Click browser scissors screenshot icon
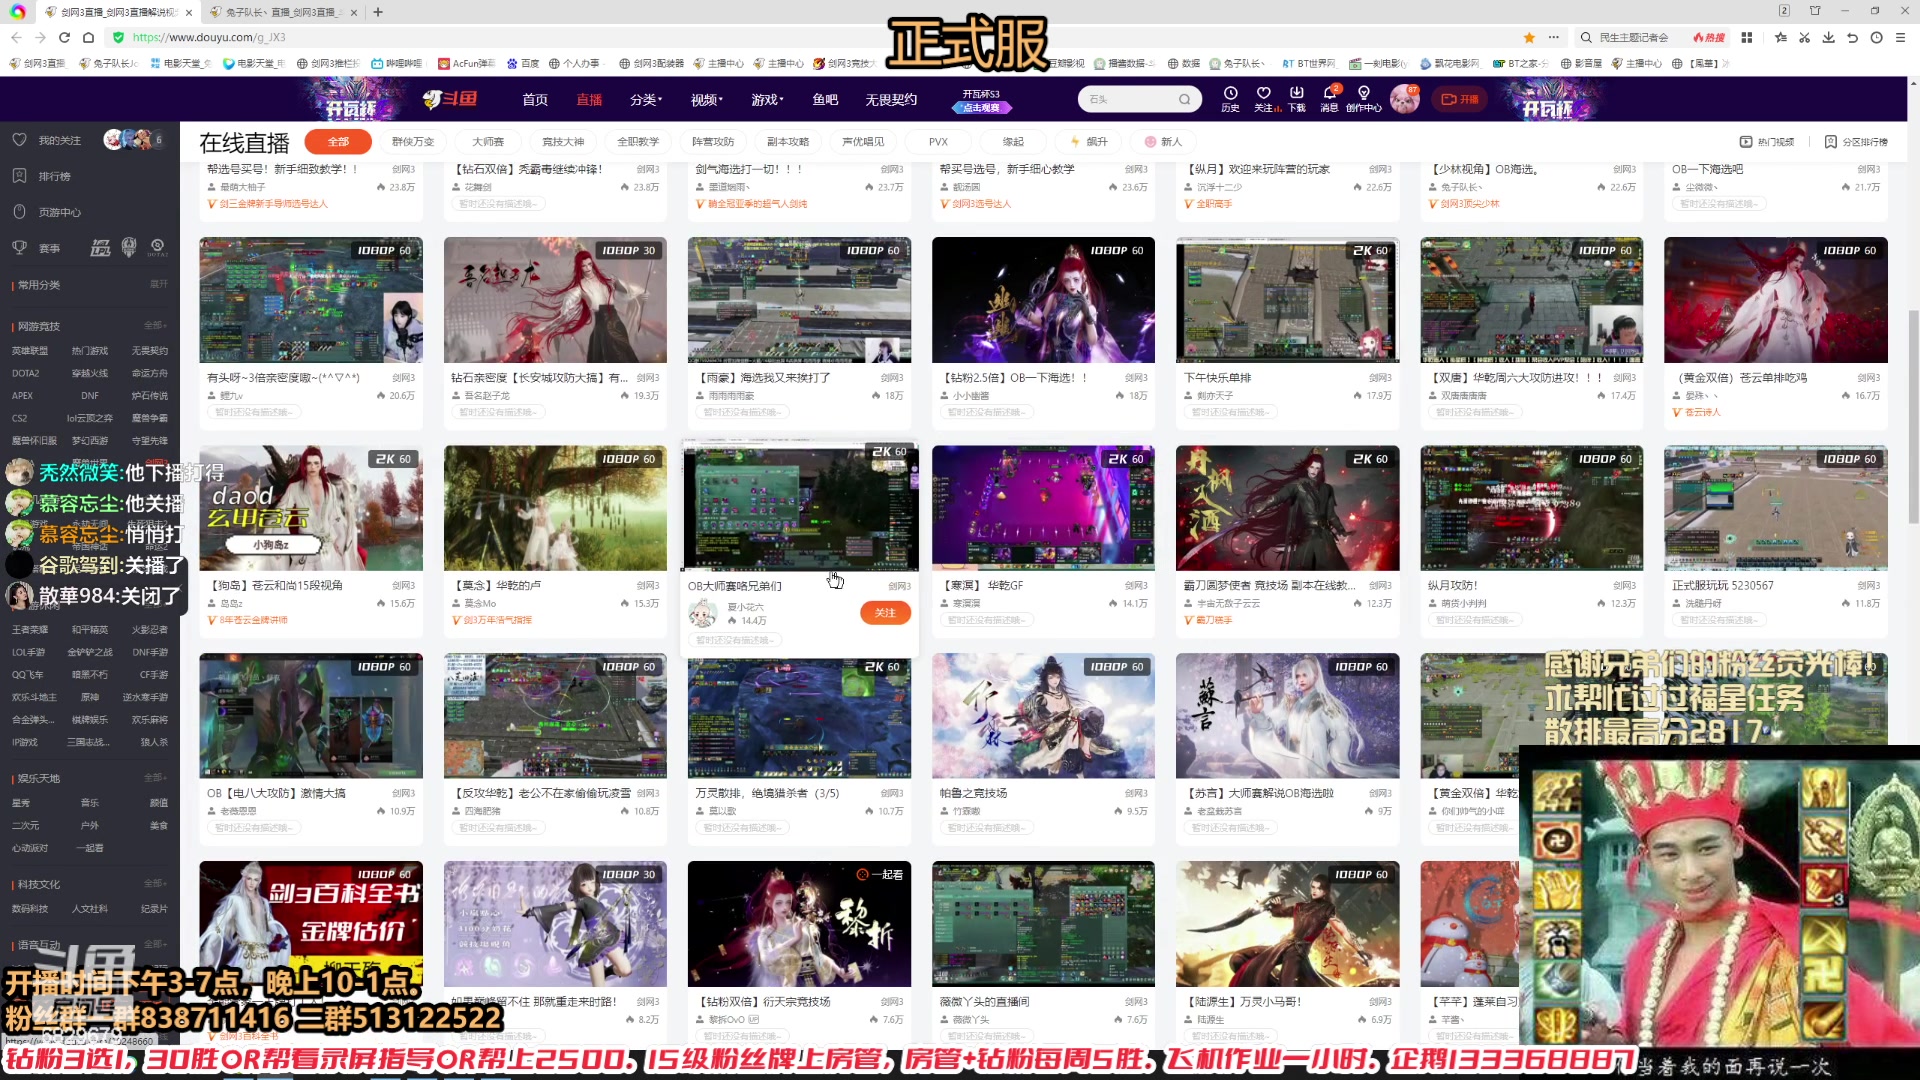Screen dimensions: 1920x1080 (x=1805, y=37)
